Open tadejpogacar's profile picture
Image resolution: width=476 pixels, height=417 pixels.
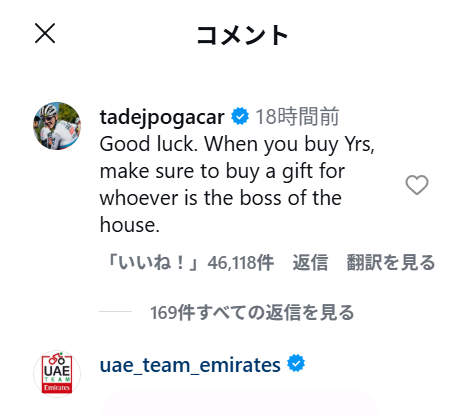[57, 126]
